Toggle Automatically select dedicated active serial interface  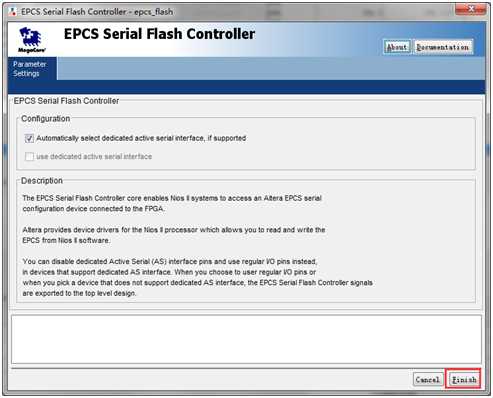(29, 138)
